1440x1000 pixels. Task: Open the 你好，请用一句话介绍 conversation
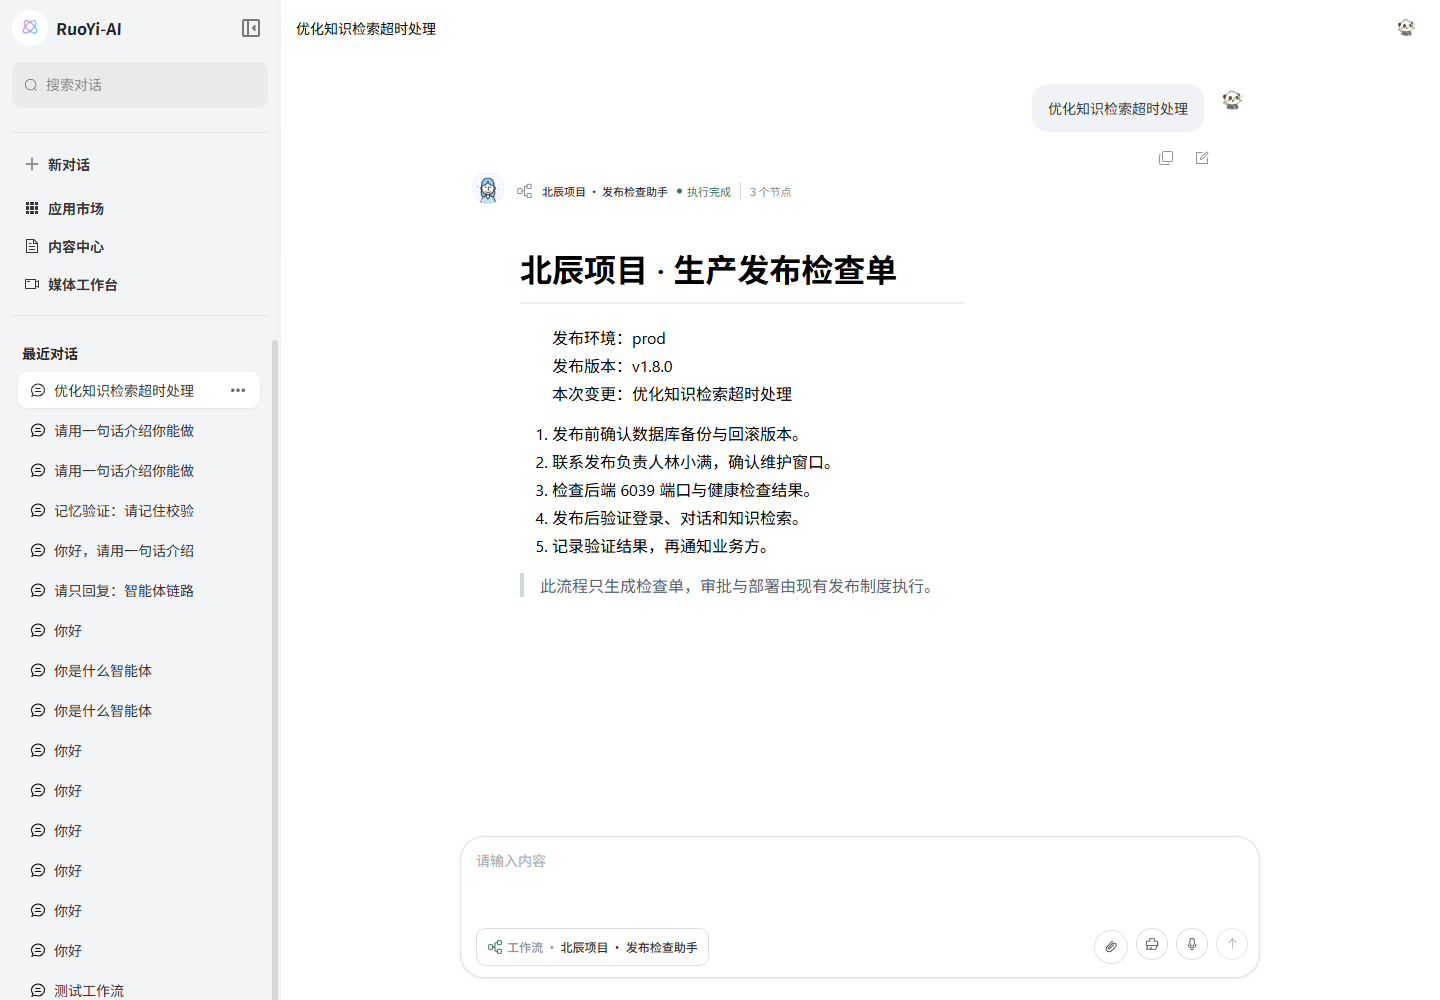pos(139,550)
